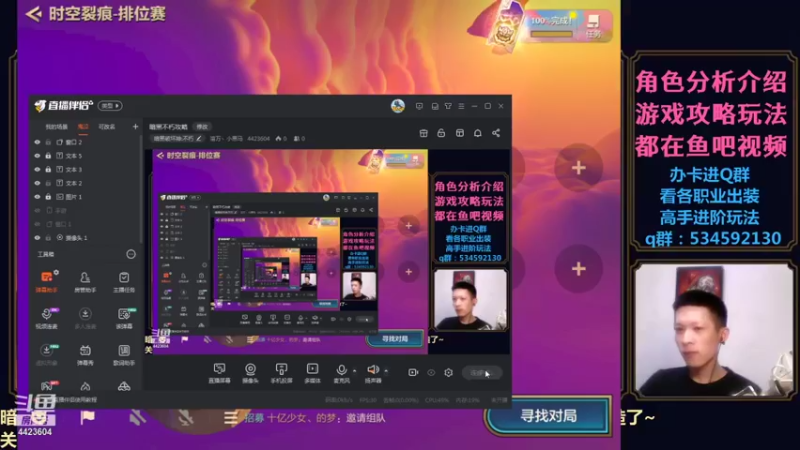Open the 弹幕秀 tool

tap(85, 355)
